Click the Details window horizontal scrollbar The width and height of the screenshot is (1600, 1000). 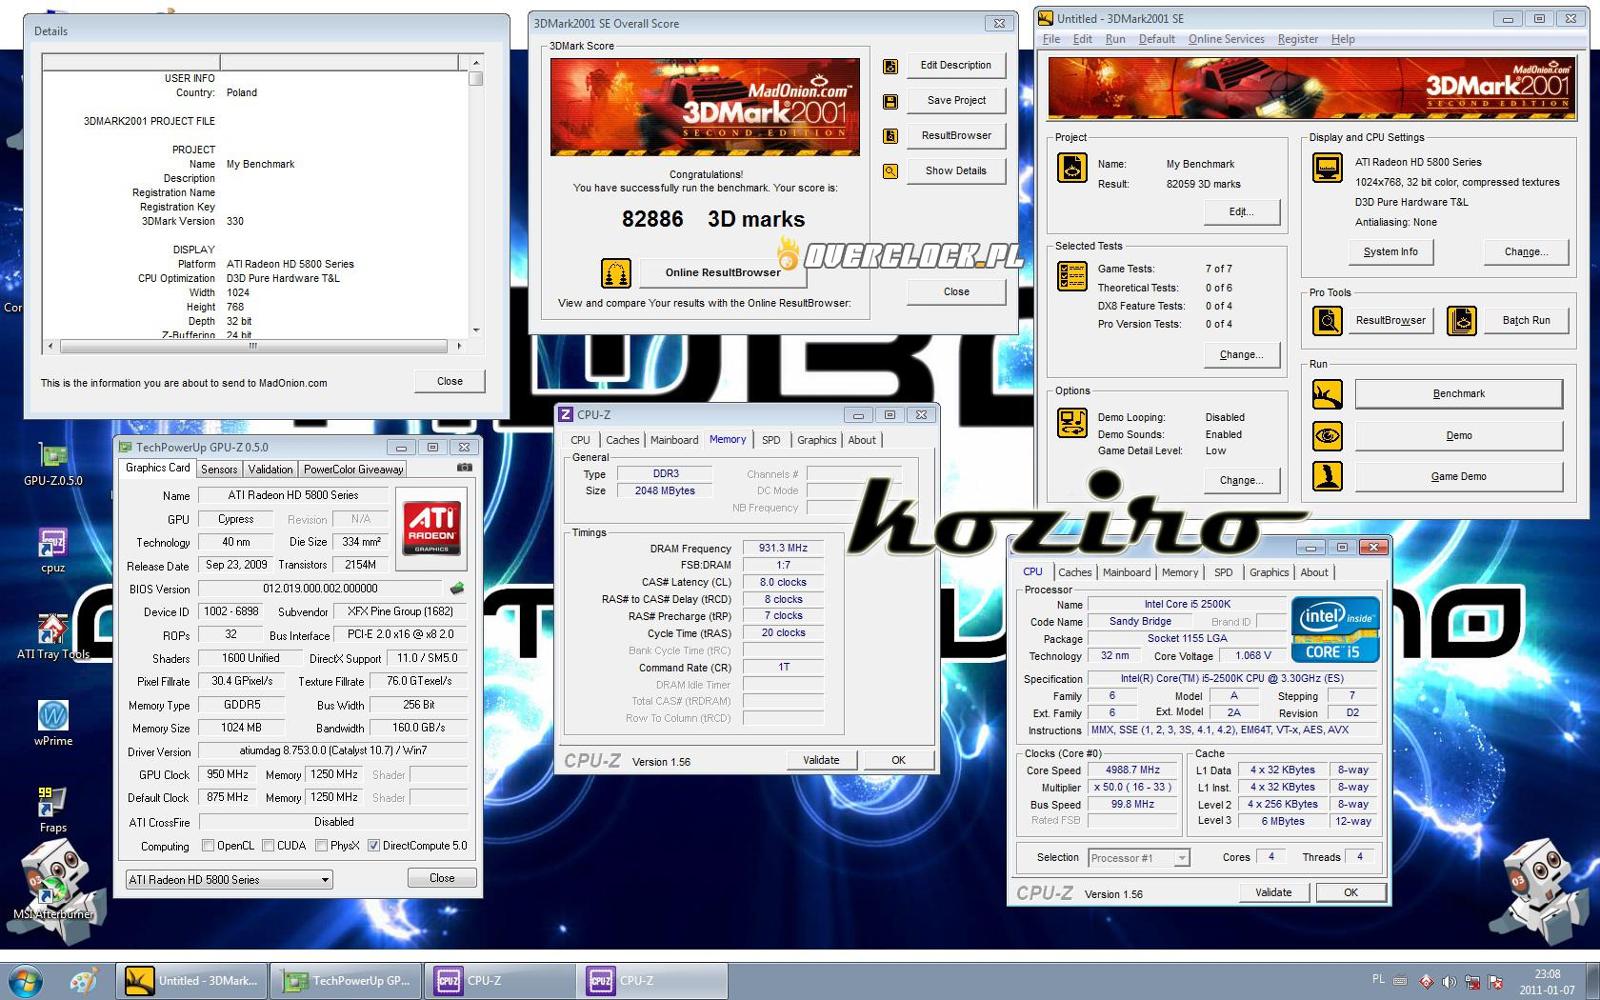click(254, 346)
